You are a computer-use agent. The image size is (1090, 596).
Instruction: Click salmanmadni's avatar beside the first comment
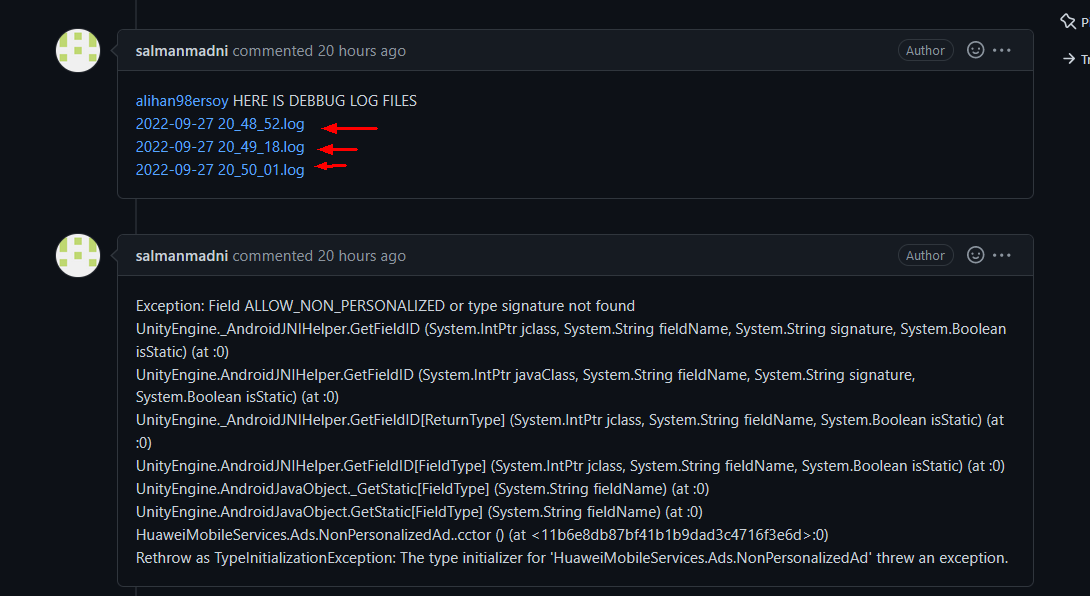pyautogui.click(x=77, y=50)
